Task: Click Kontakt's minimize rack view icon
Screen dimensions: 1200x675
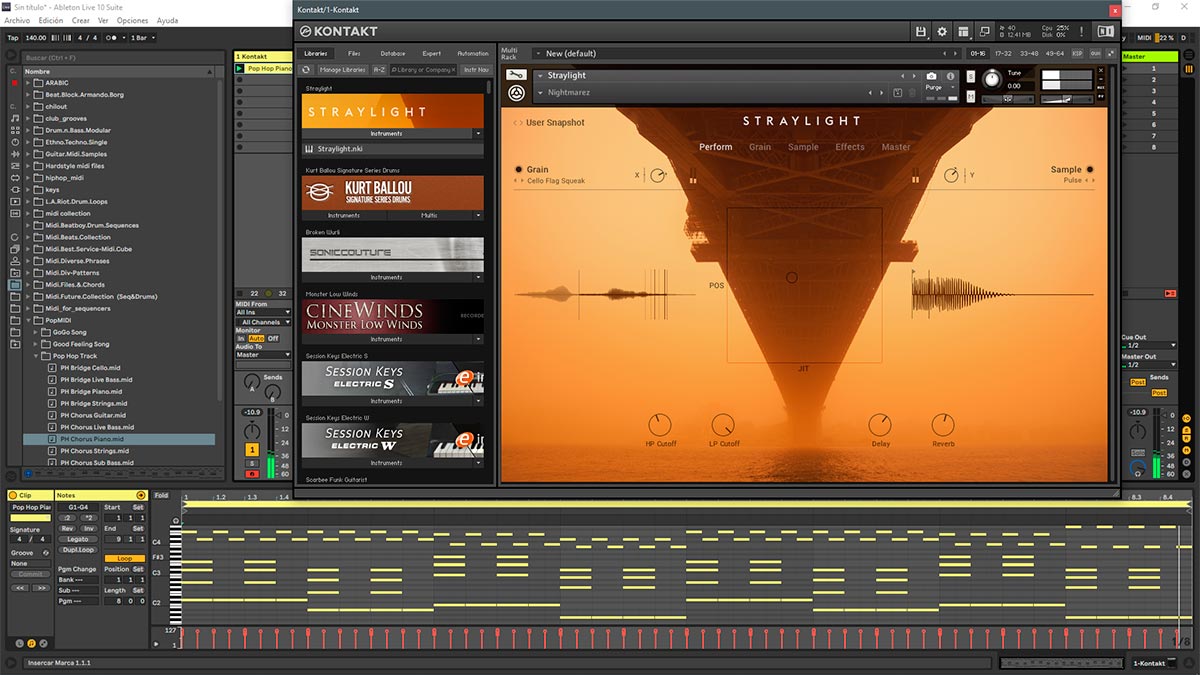Action: click(985, 32)
